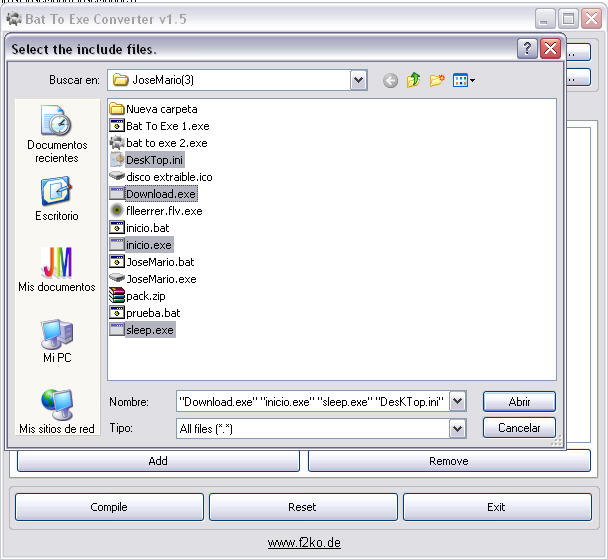Click the inicio.exe file icon
The height and width of the screenshot is (560, 608).
[117, 245]
